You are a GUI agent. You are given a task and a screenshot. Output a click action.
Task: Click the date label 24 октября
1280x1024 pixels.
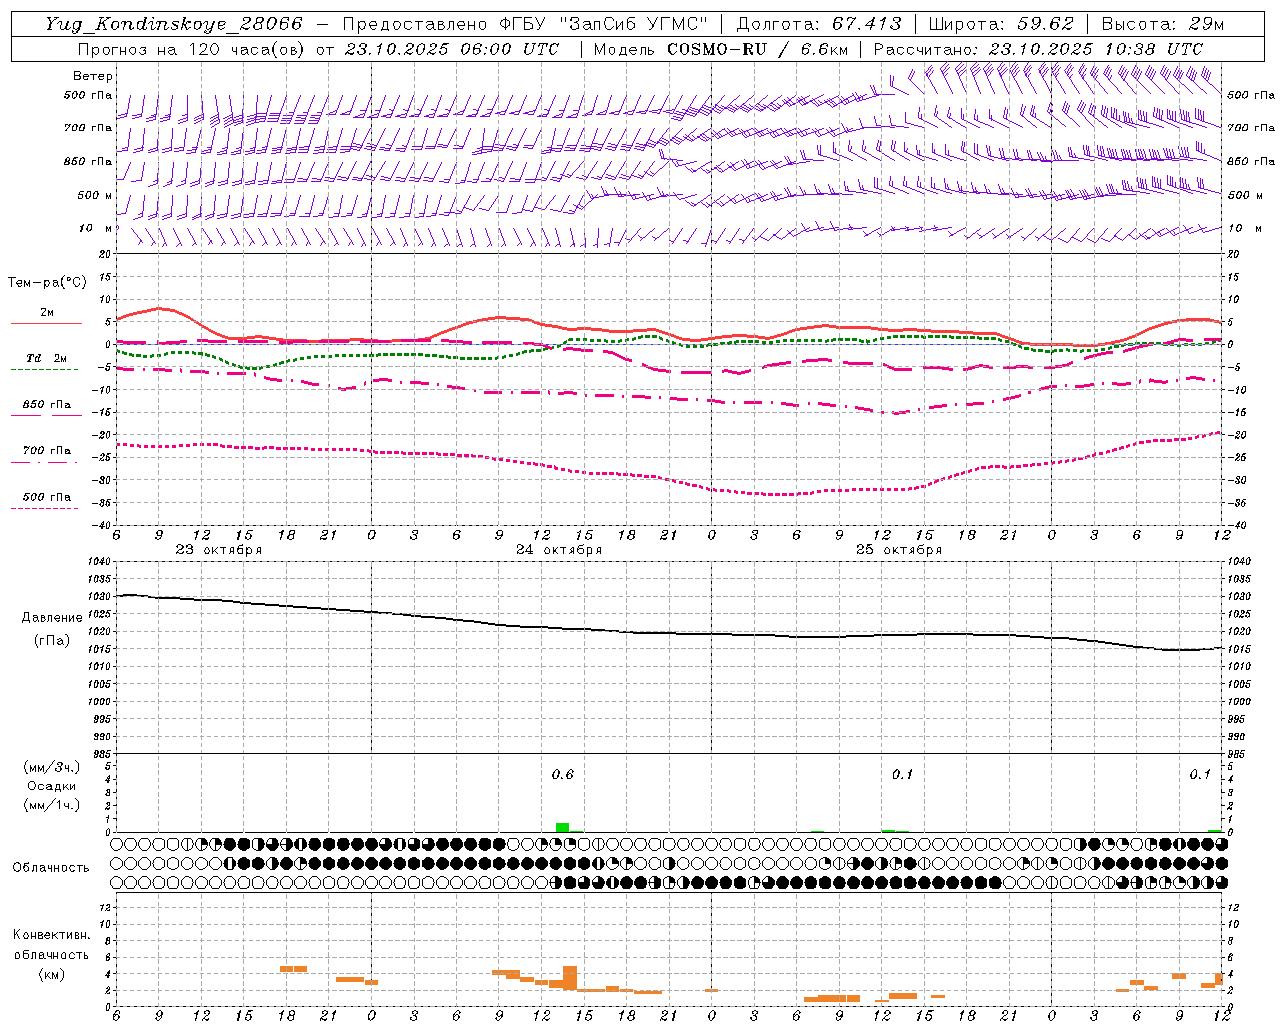point(559,550)
